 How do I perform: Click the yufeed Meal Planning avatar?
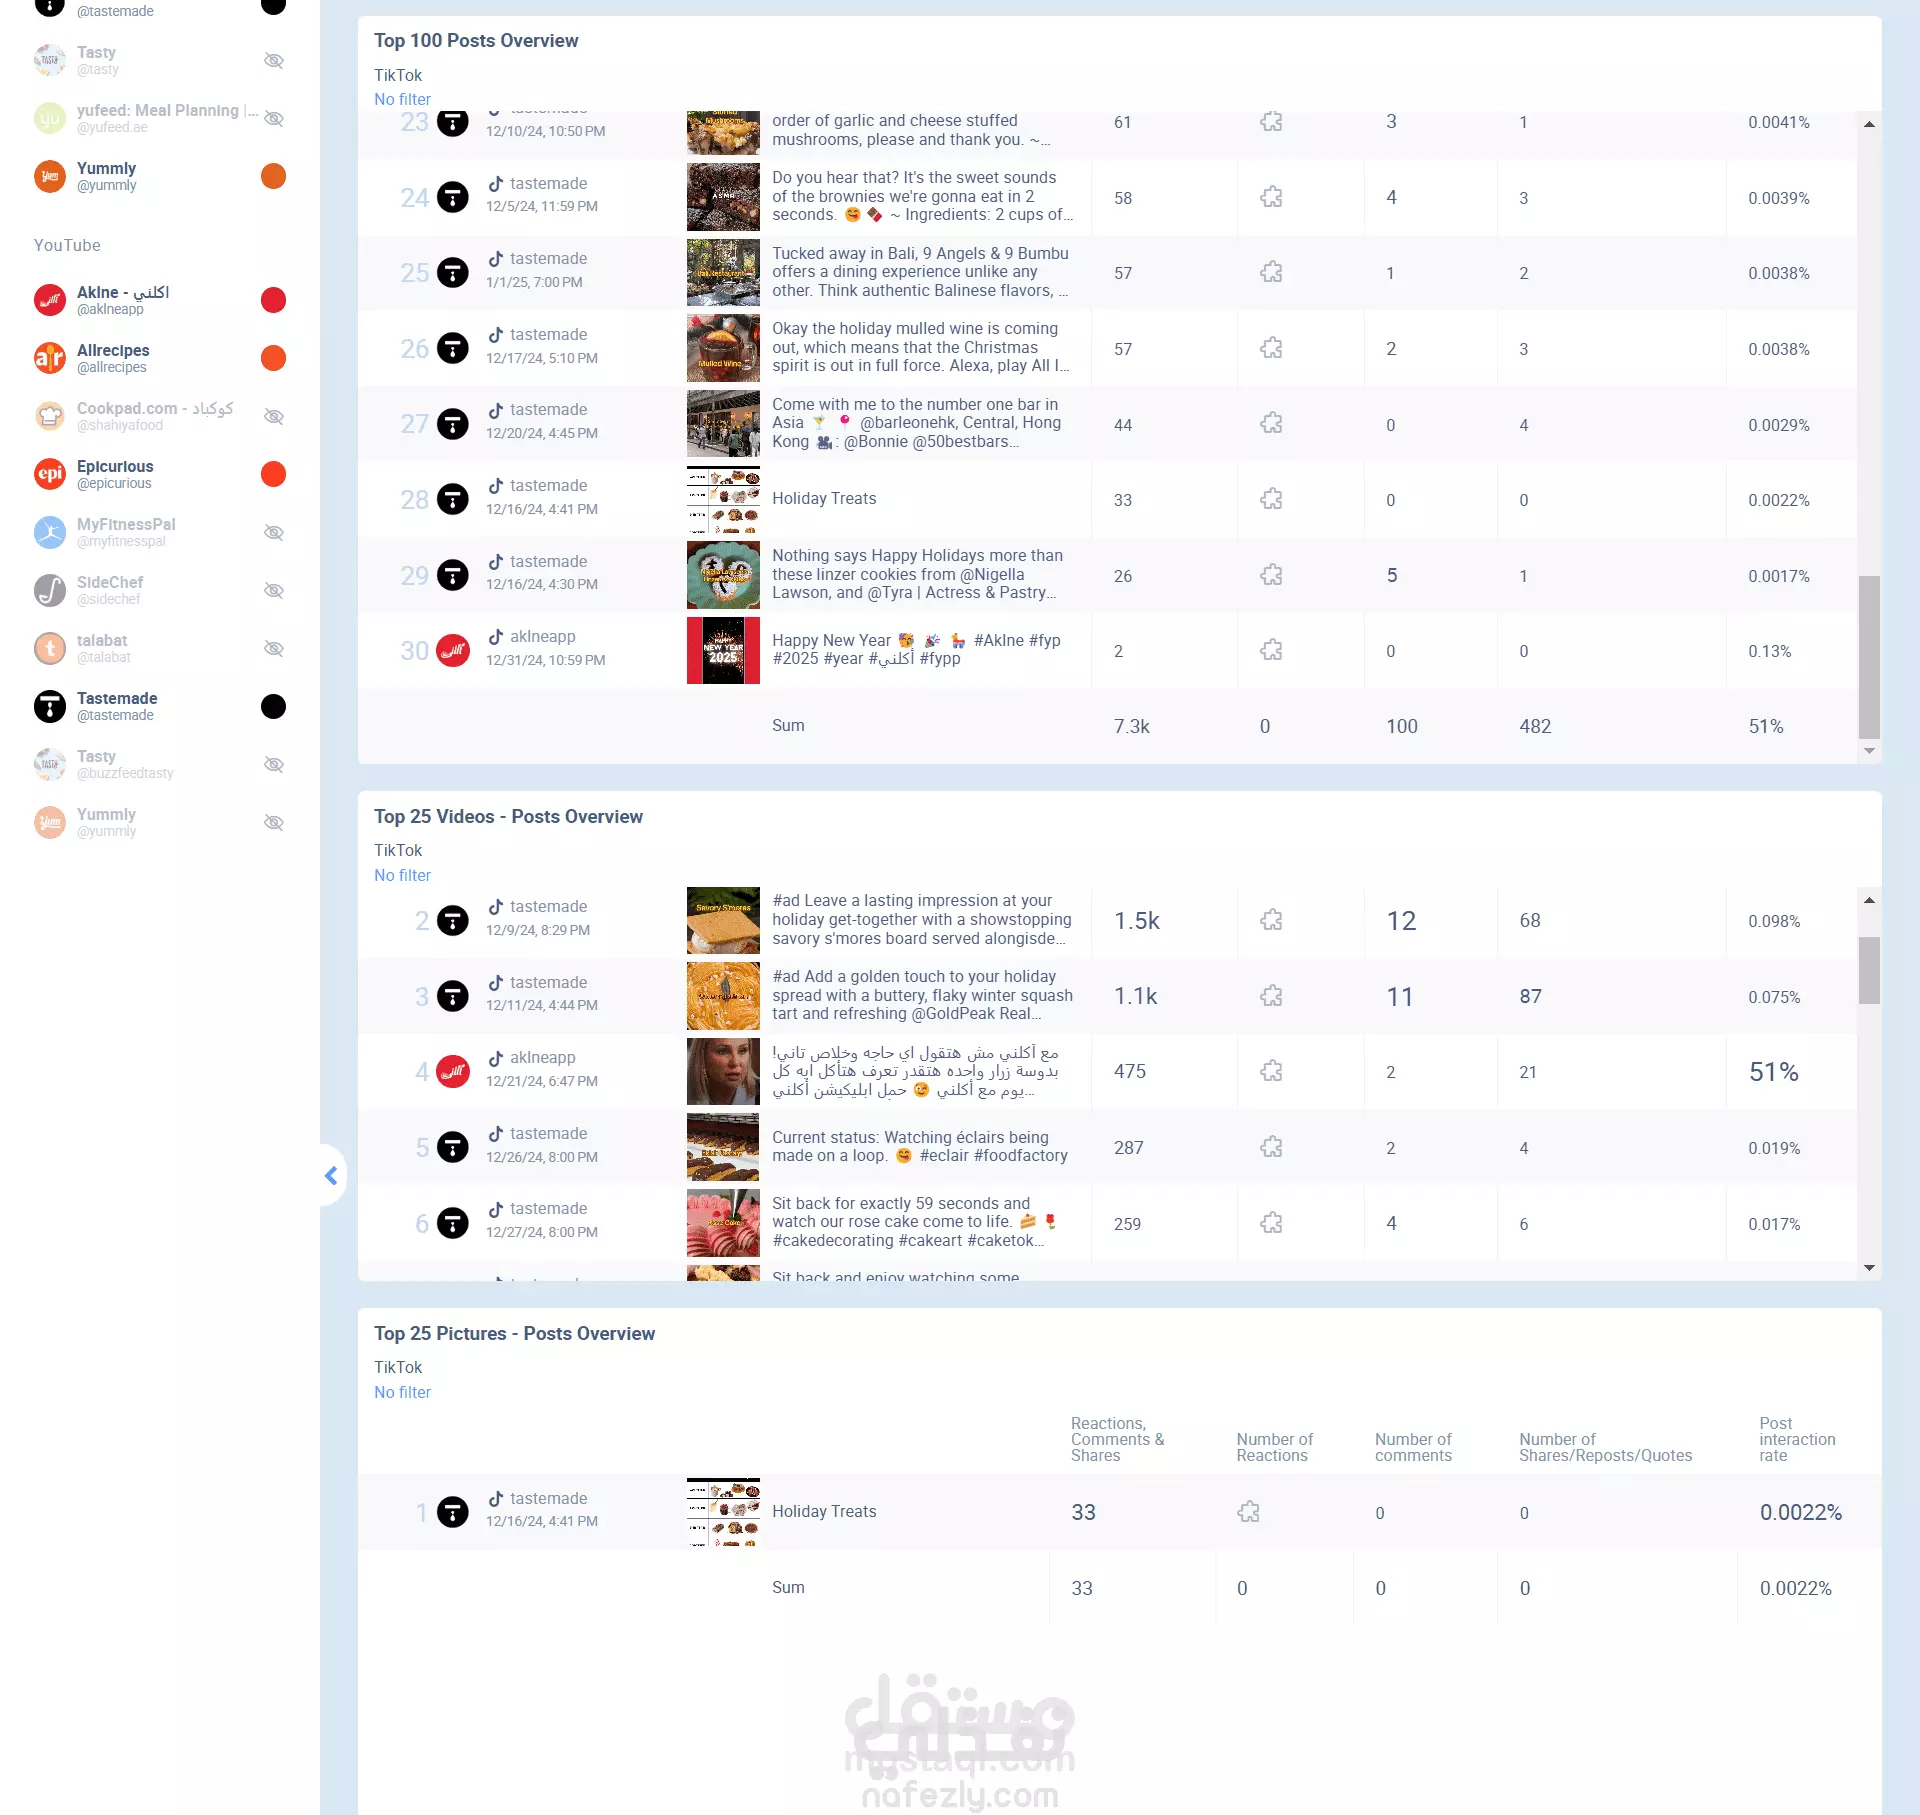click(x=50, y=118)
